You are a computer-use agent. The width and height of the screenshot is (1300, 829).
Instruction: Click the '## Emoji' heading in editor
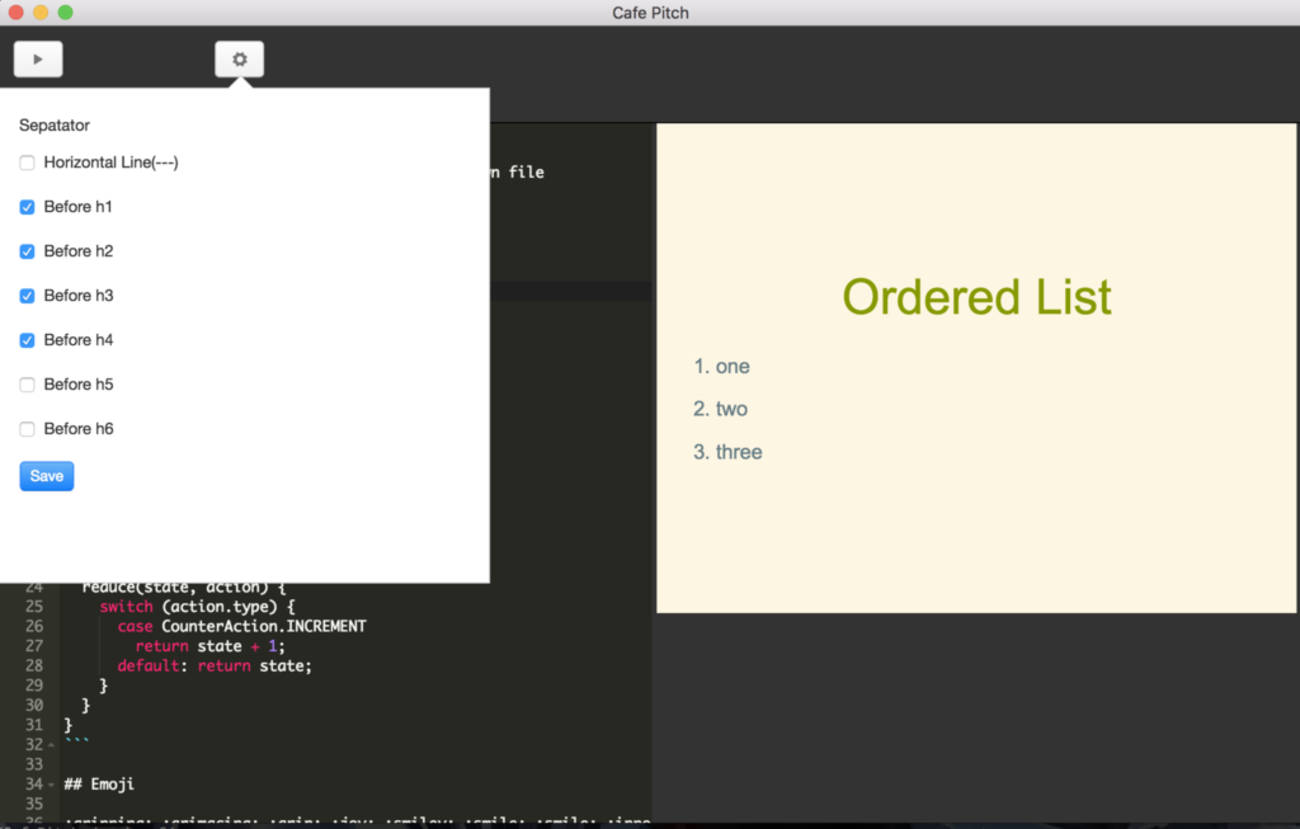[98, 784]
